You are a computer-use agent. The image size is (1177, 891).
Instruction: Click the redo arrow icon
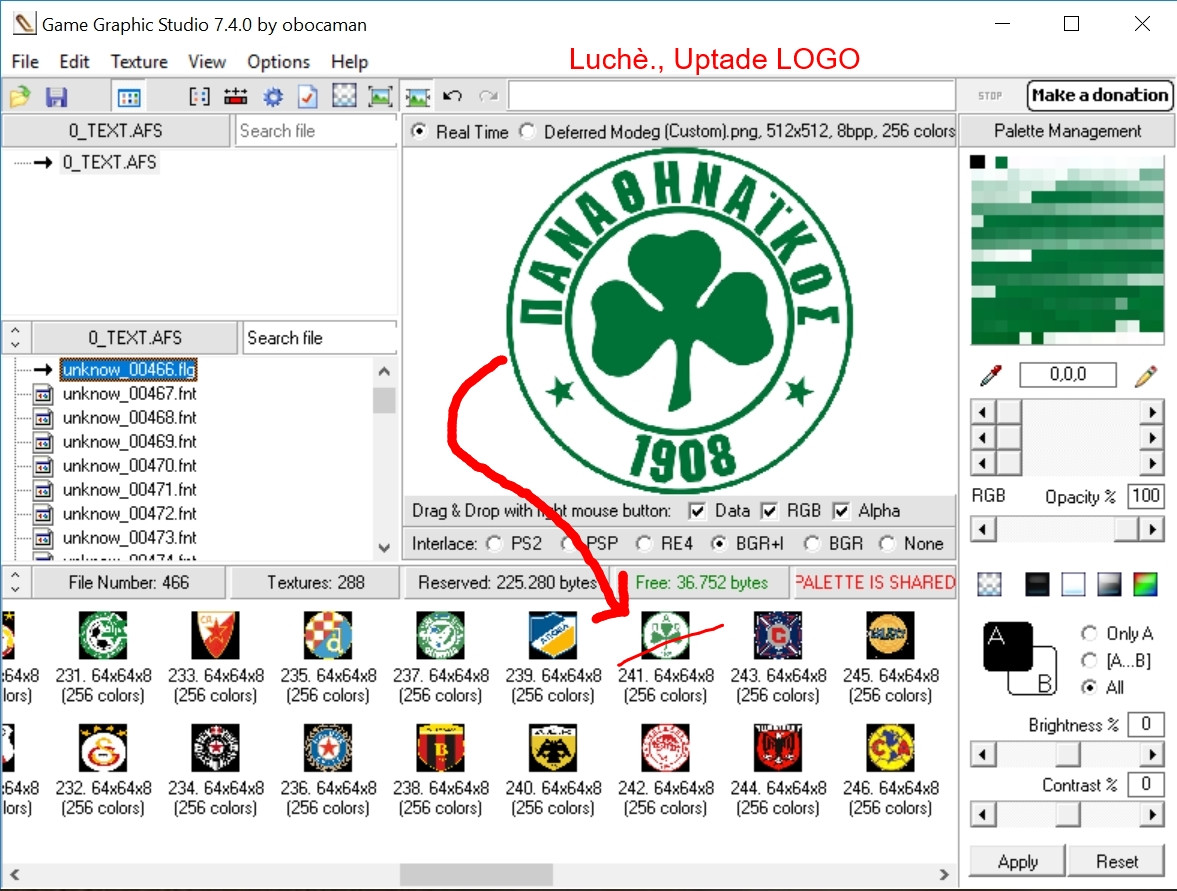(489, 96)
